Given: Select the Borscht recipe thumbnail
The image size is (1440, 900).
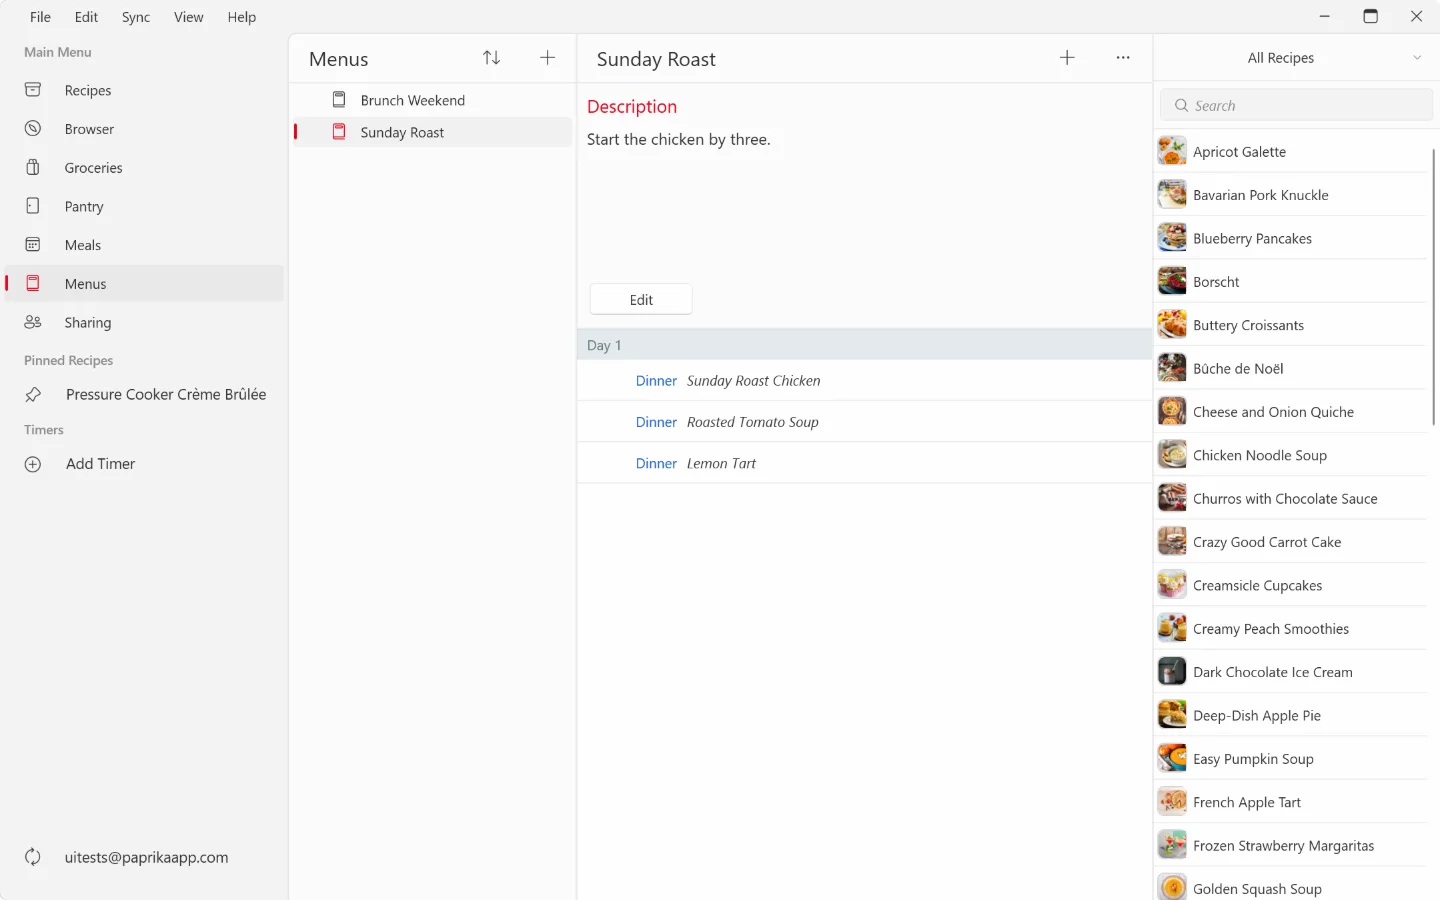Looking at the screenshot, I should [x=1172, y=281].
